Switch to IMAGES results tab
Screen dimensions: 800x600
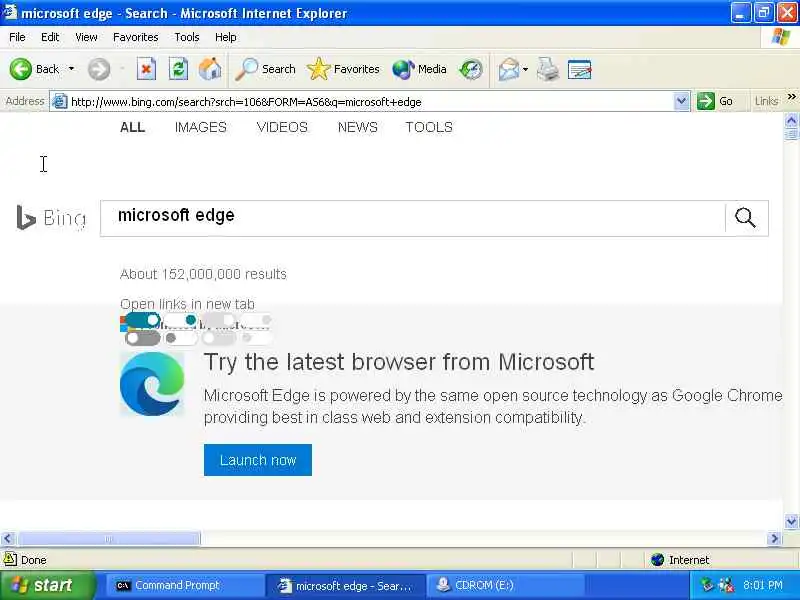pos(201,127)
